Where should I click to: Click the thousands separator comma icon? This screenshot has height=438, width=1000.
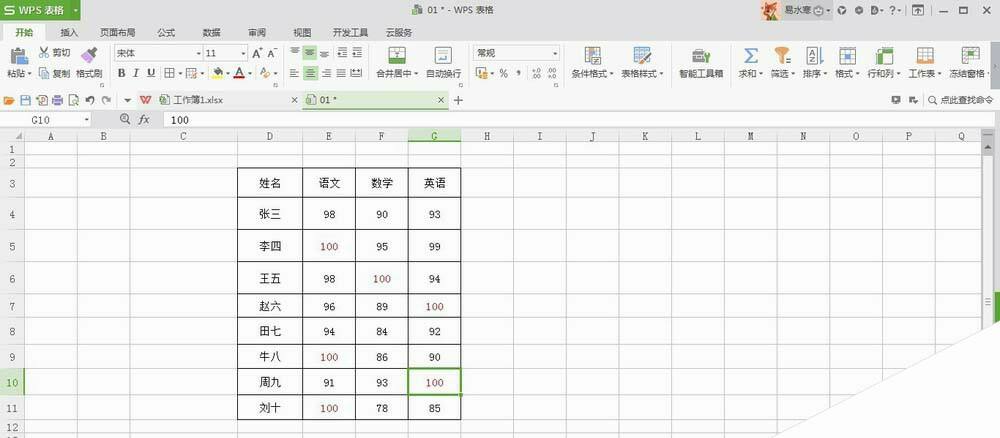(x=518, y=73)
